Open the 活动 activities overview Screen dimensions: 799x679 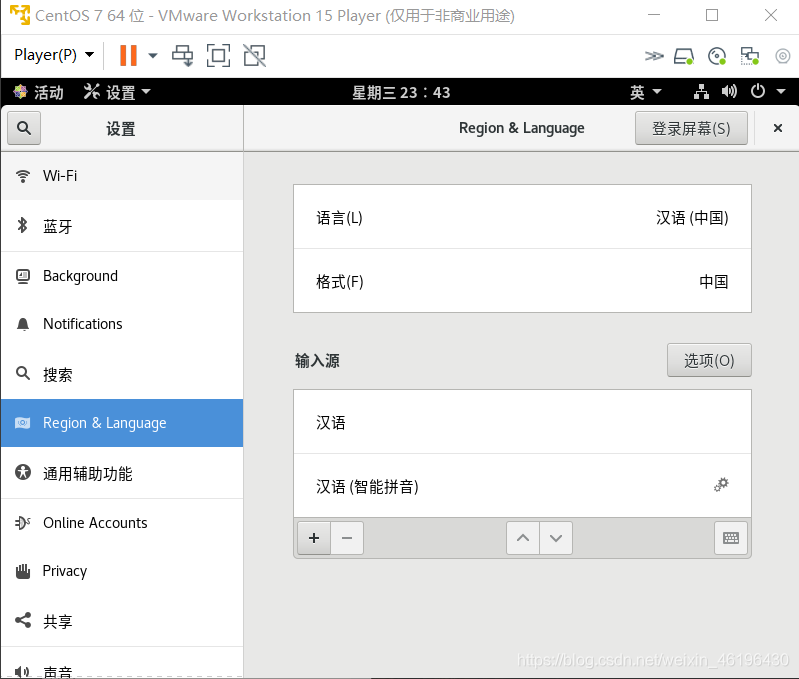[38, 92]
